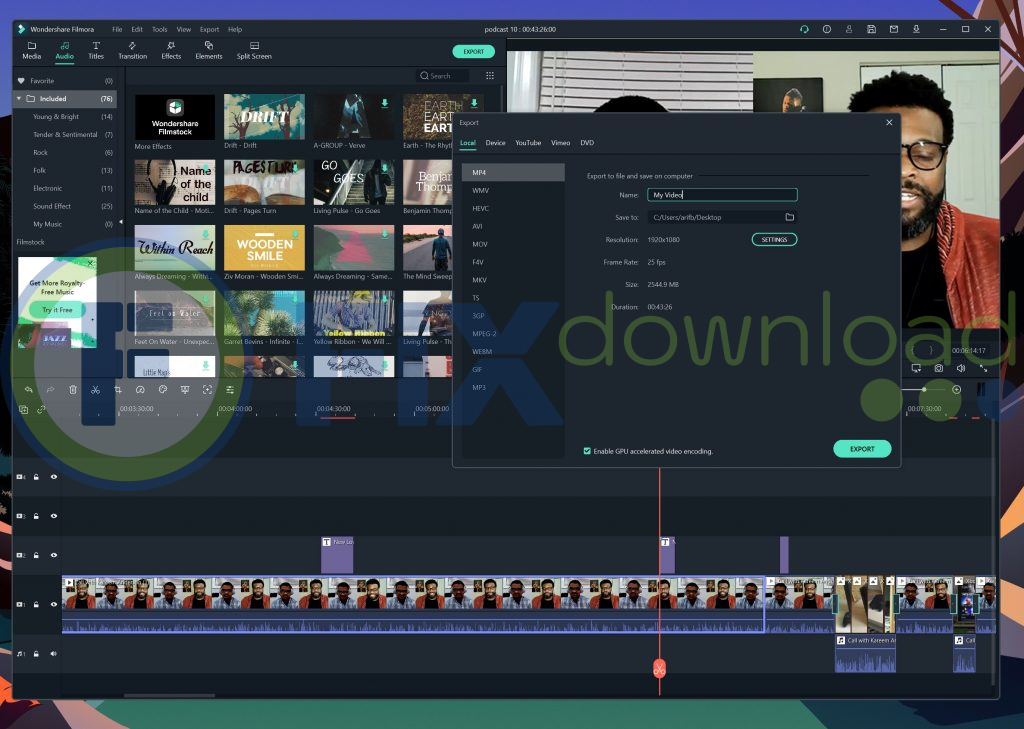Click the Color palette icon in timeline toolbar

click(x=162, y=389)
